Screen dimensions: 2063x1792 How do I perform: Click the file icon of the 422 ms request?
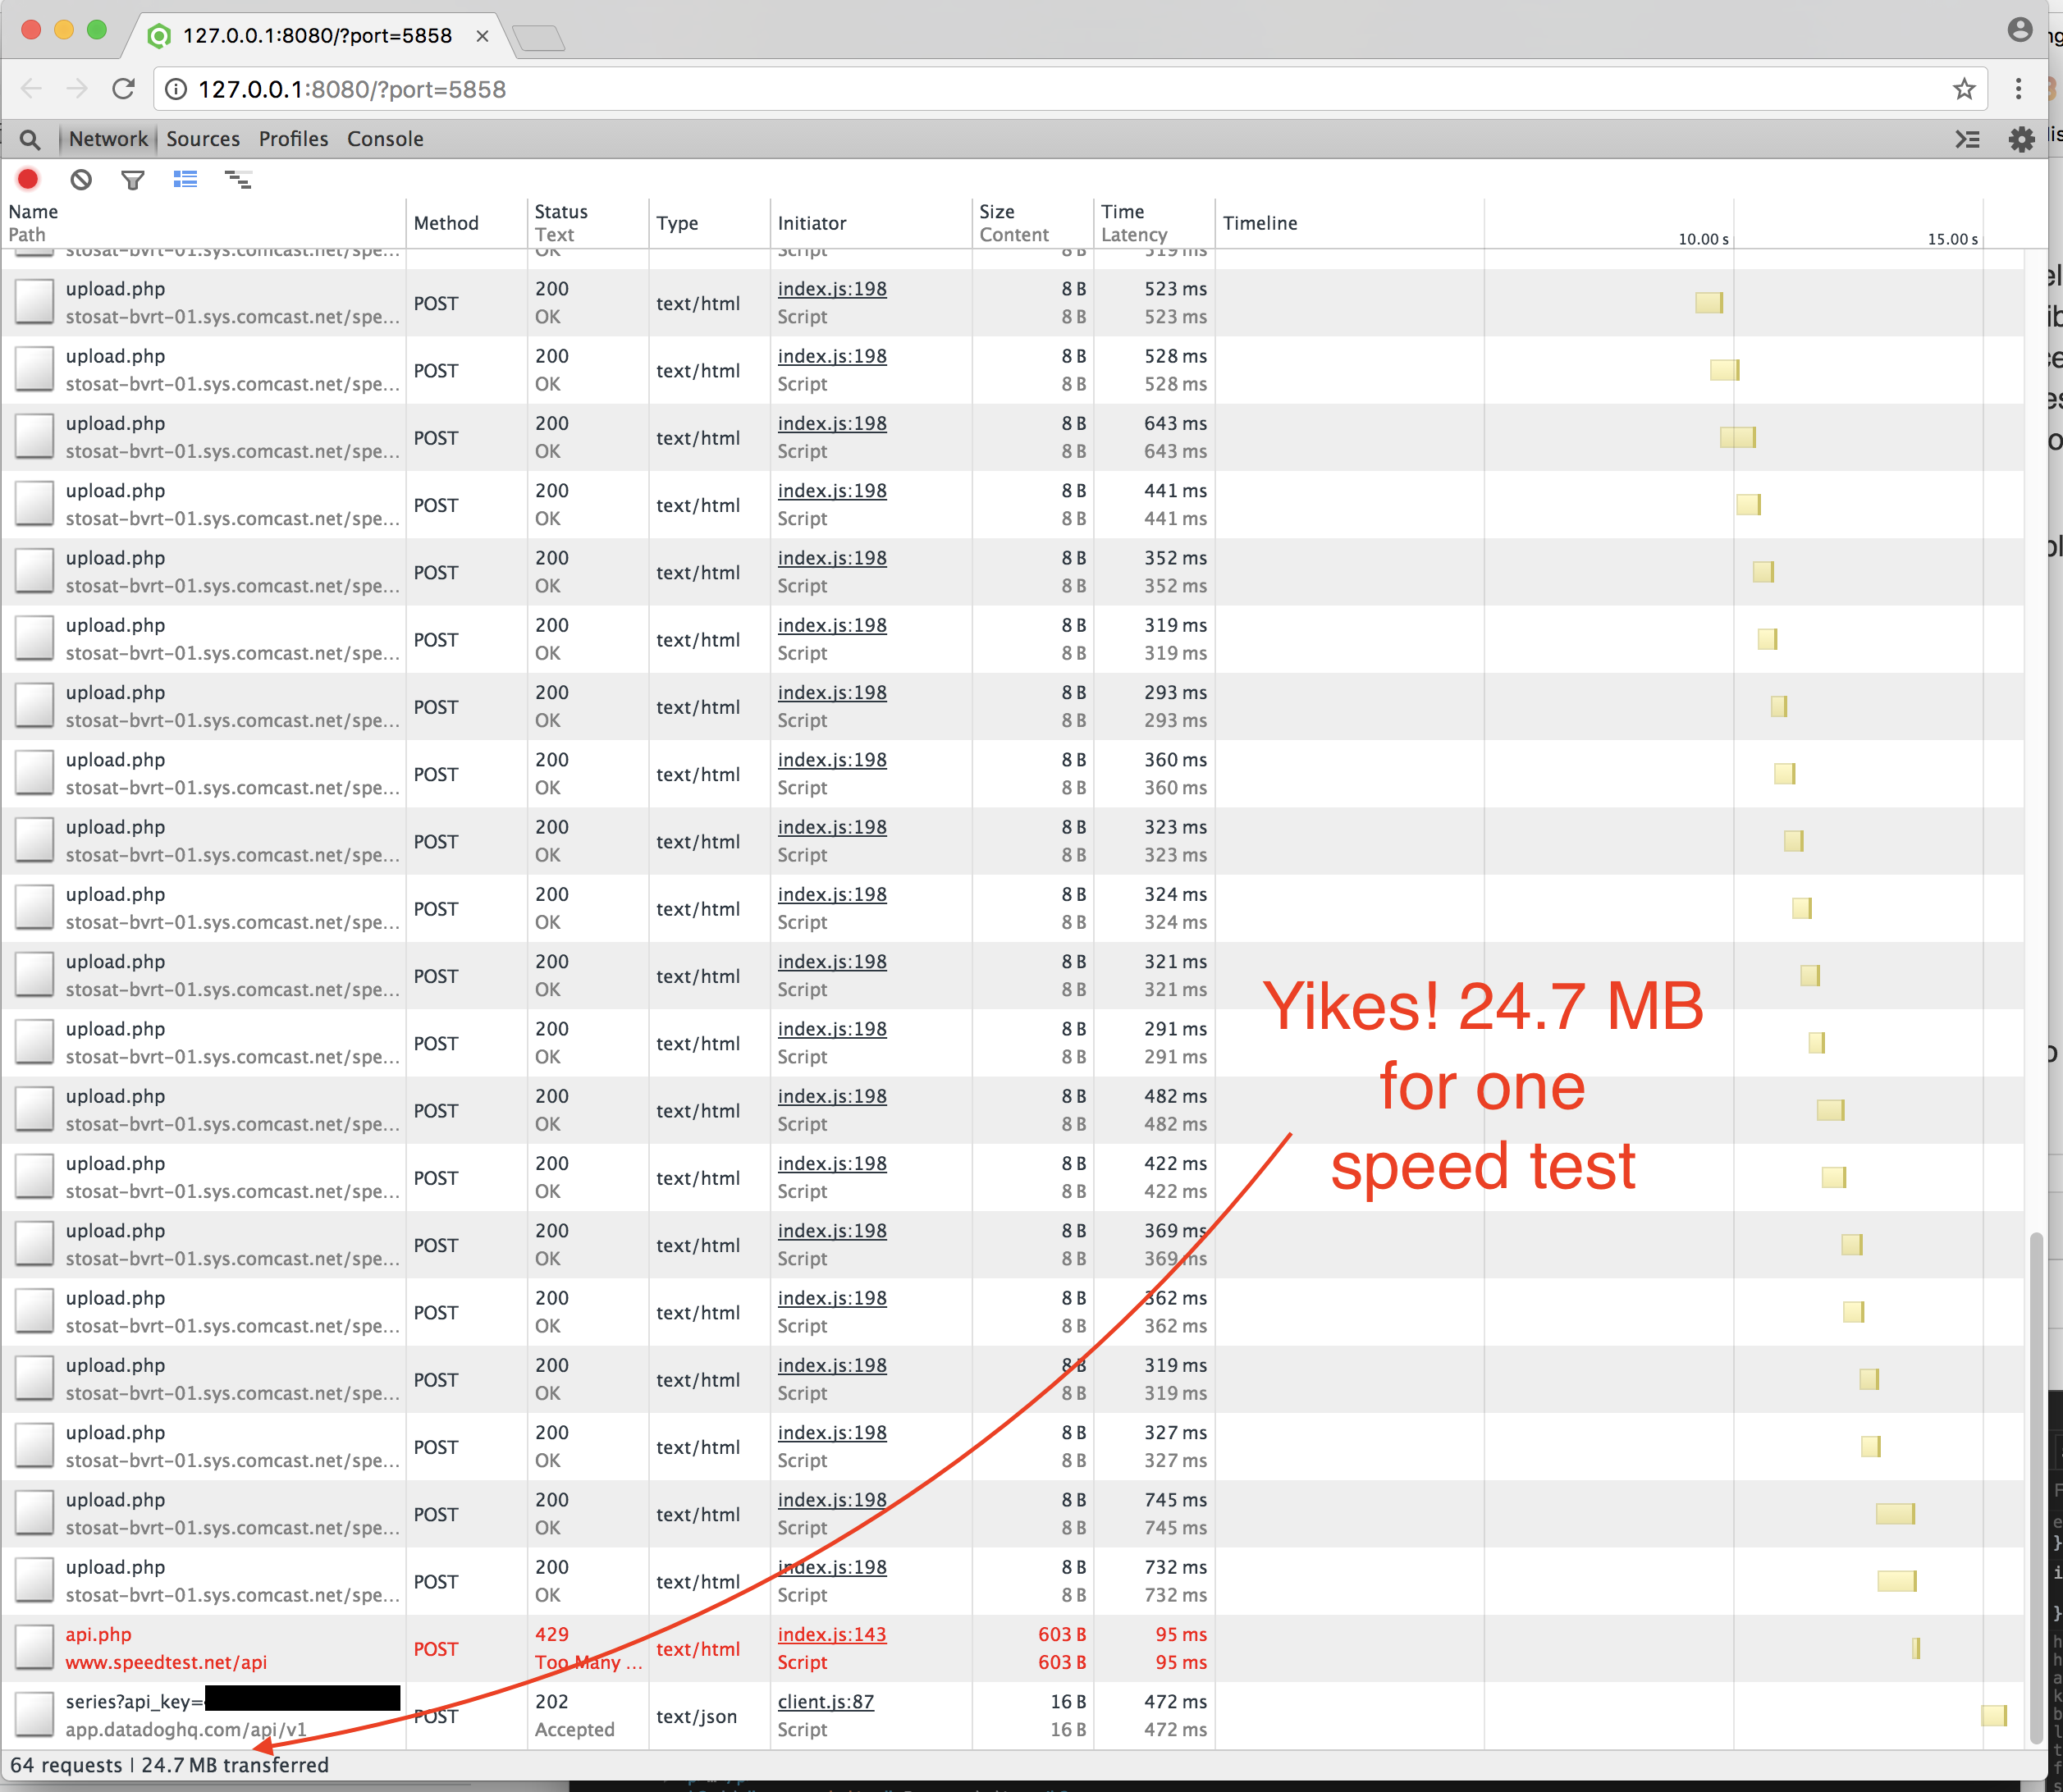(x=34, y=1177)
